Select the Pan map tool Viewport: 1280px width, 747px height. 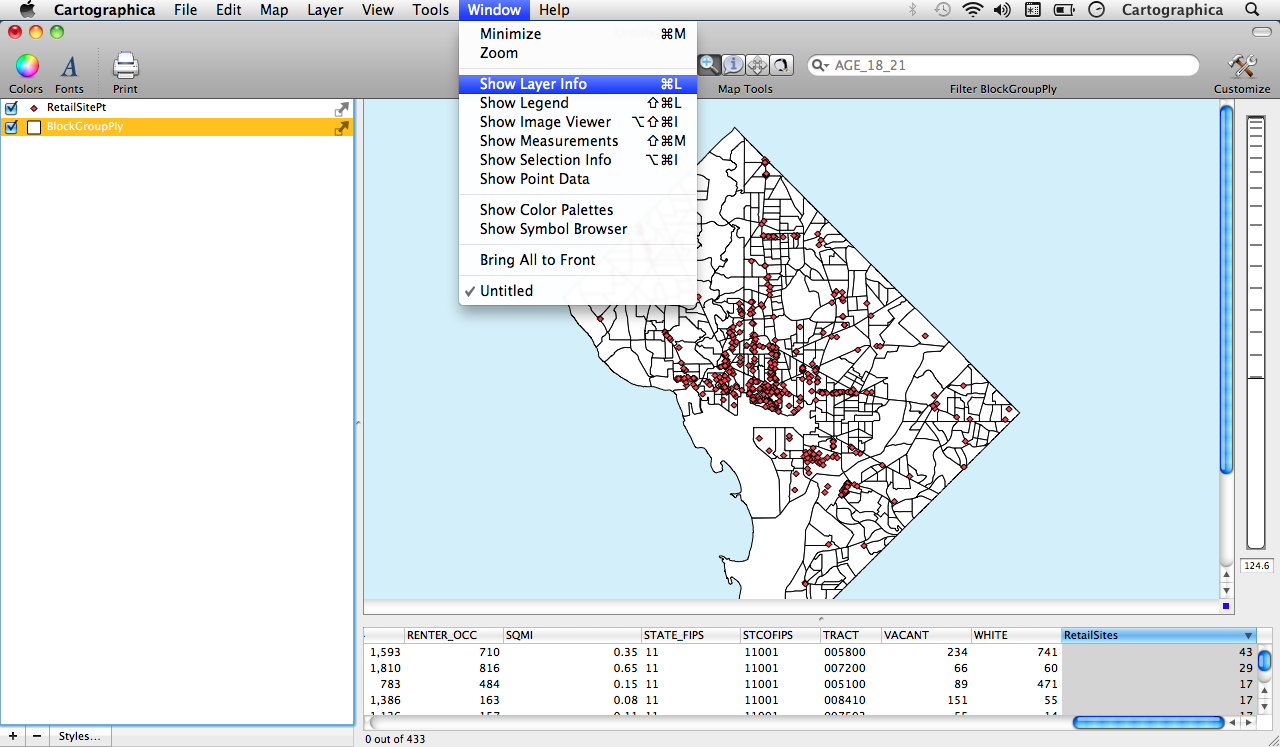click(757, 64)
